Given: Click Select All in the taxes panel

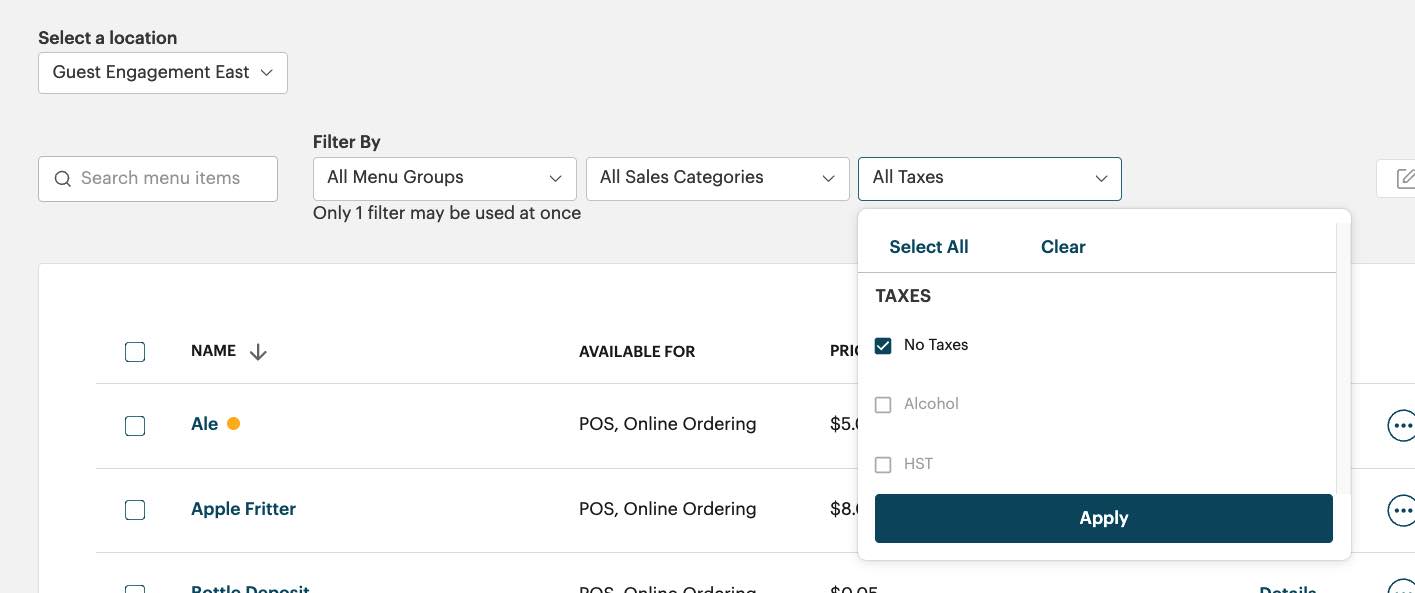Looking at the screenshot, I should 928,247.
